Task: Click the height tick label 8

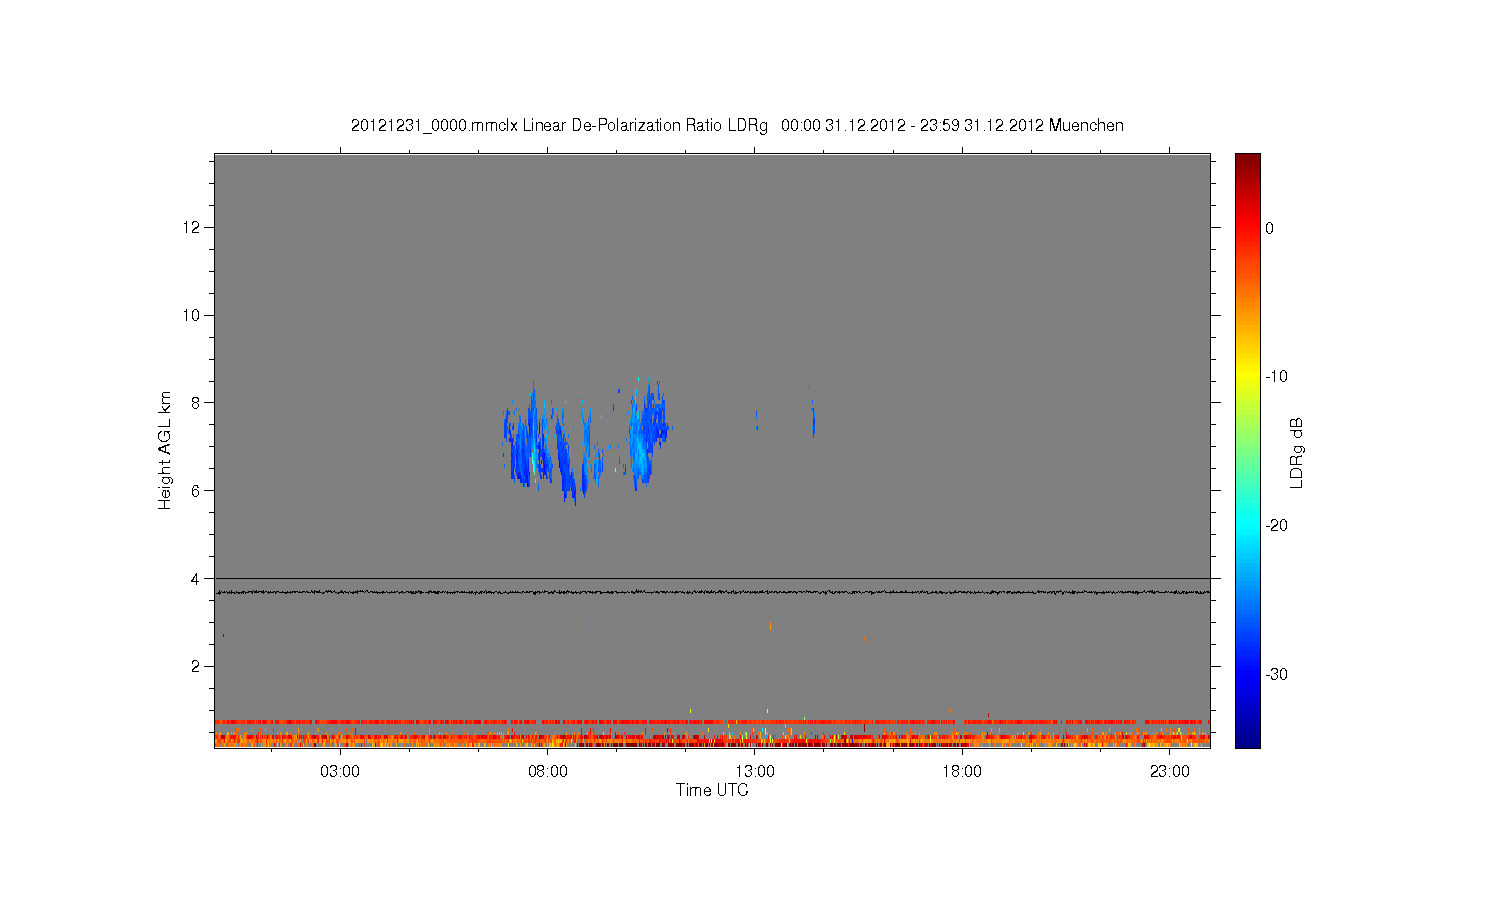Action: 196,403
